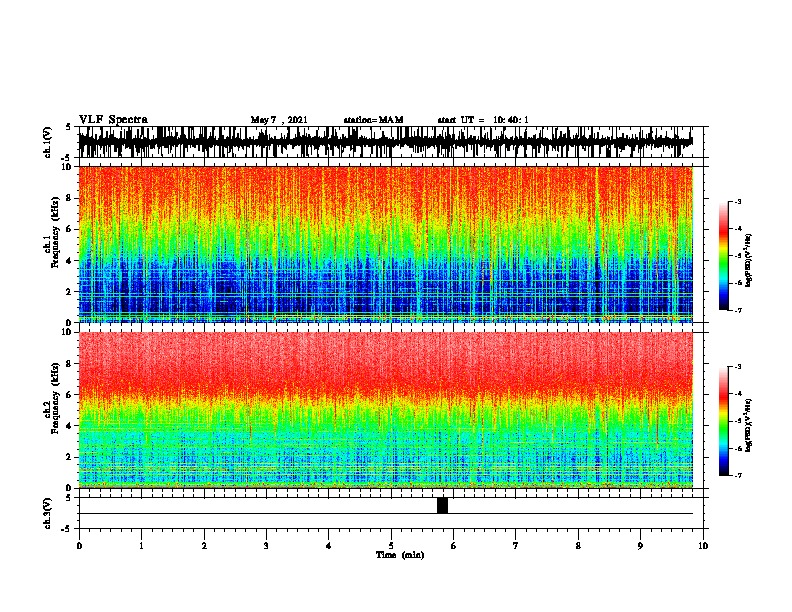Click ch.2 frequency tick label "2"
This screenshot has width=792, height=612.
pos(70,457)
